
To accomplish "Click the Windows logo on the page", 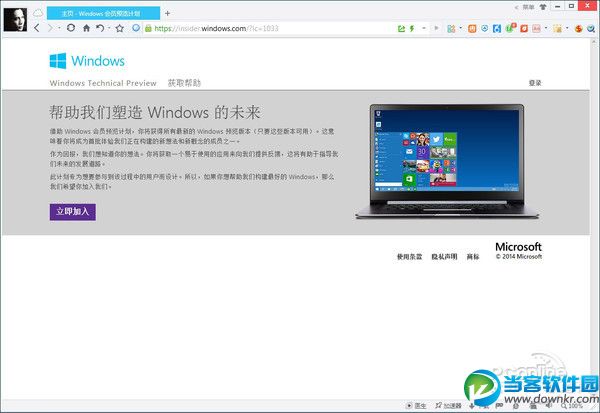I will point(87,61).
